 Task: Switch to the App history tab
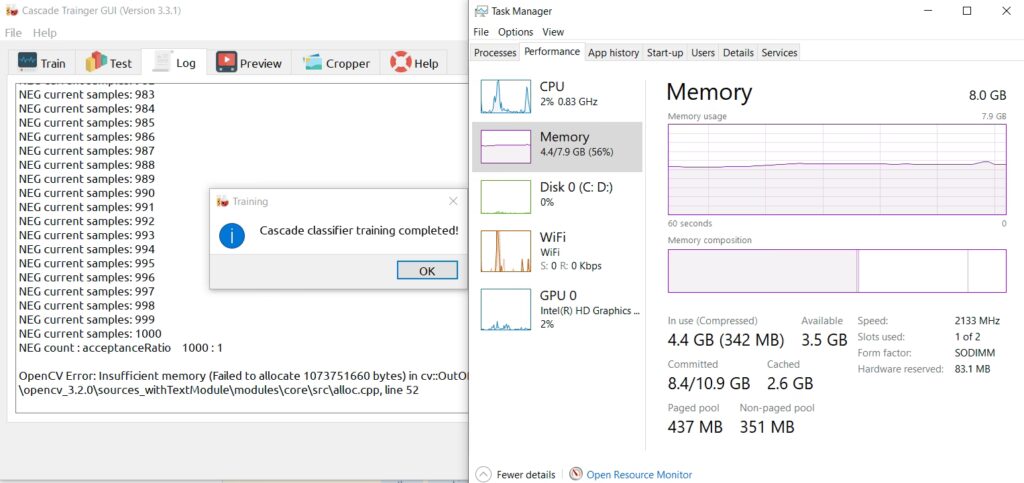pos(613,53)
